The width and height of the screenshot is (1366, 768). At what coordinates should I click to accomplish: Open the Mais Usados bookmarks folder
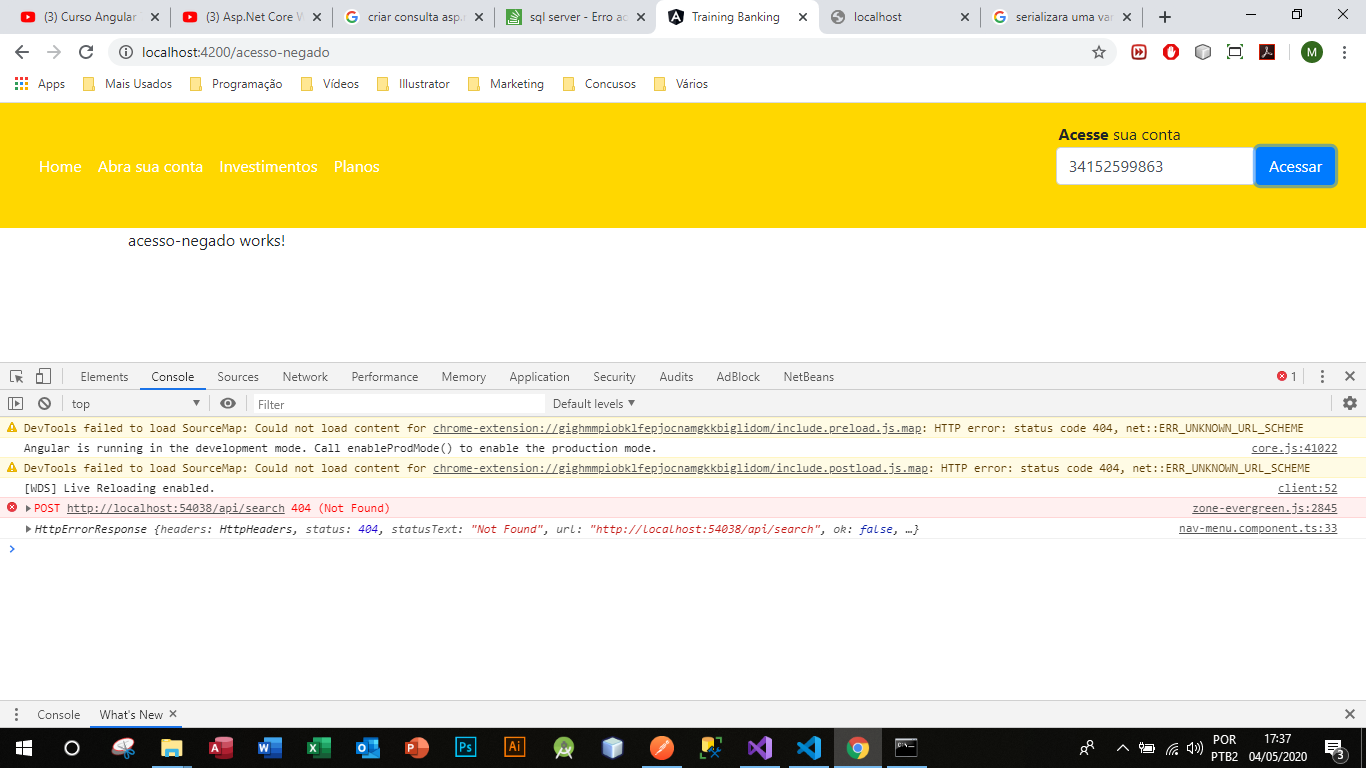click(128, 84)
